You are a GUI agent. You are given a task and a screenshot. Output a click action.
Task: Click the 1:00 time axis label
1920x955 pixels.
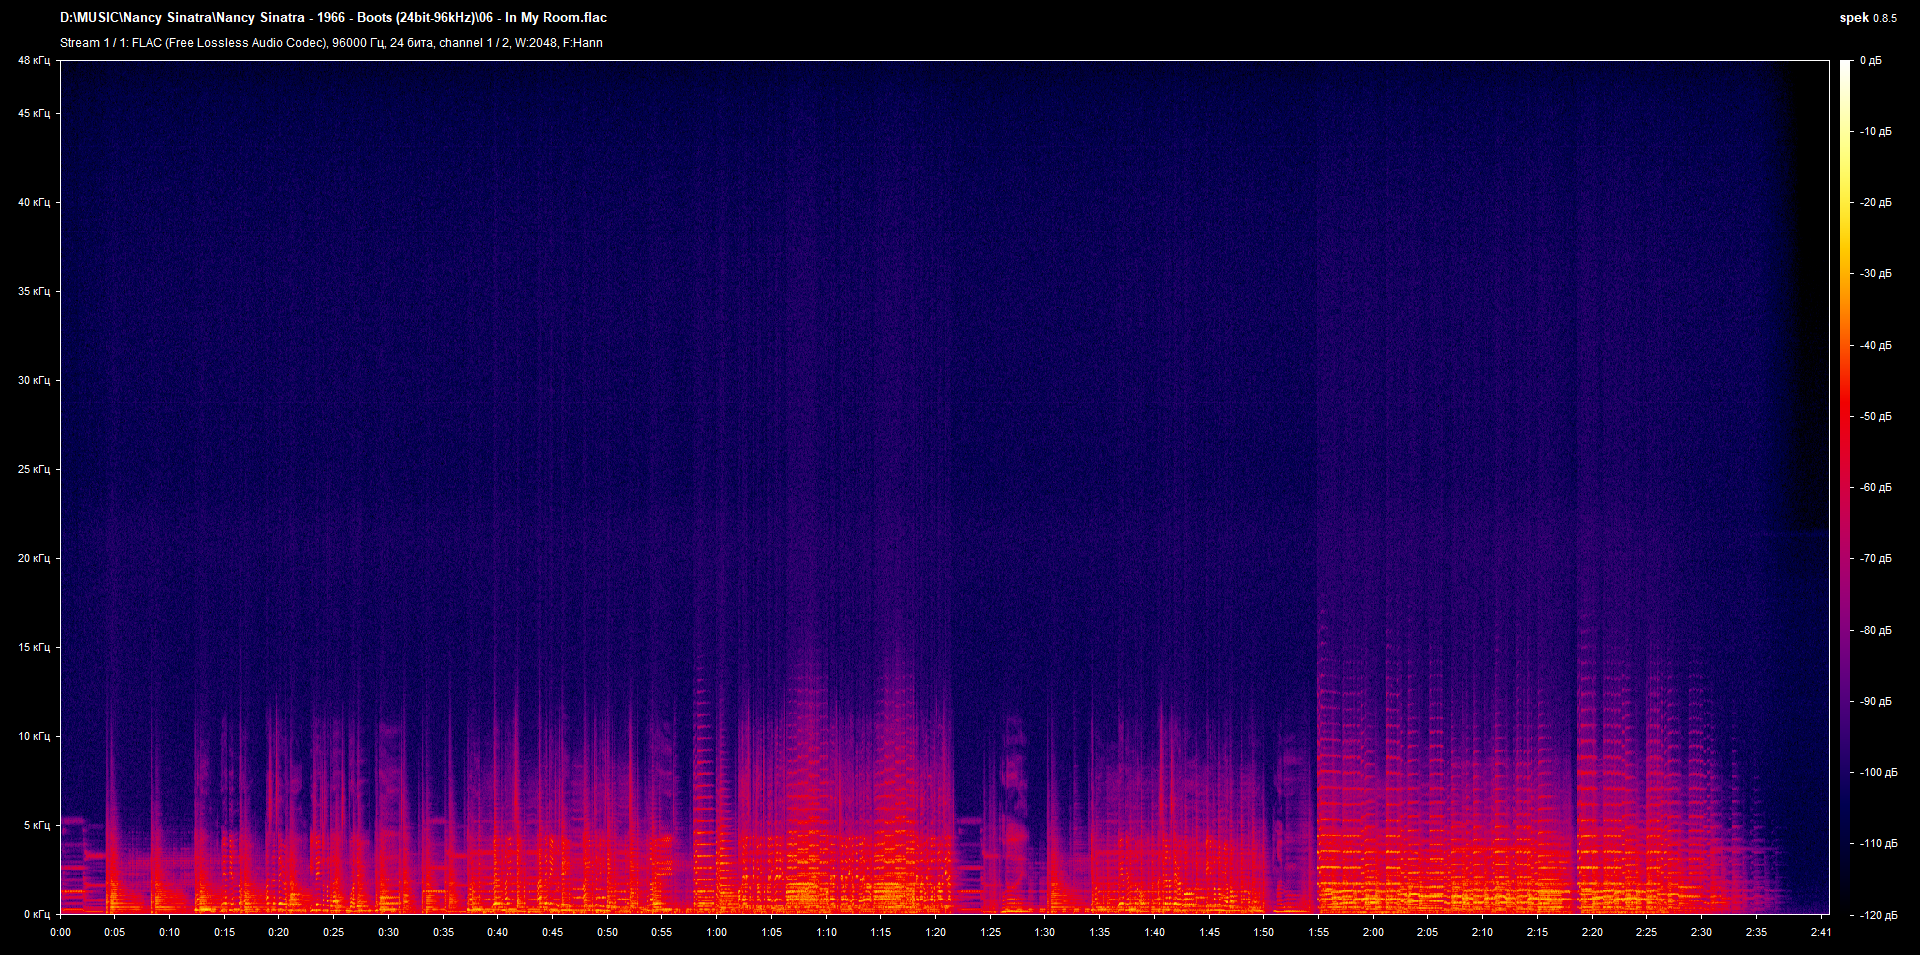717,932
